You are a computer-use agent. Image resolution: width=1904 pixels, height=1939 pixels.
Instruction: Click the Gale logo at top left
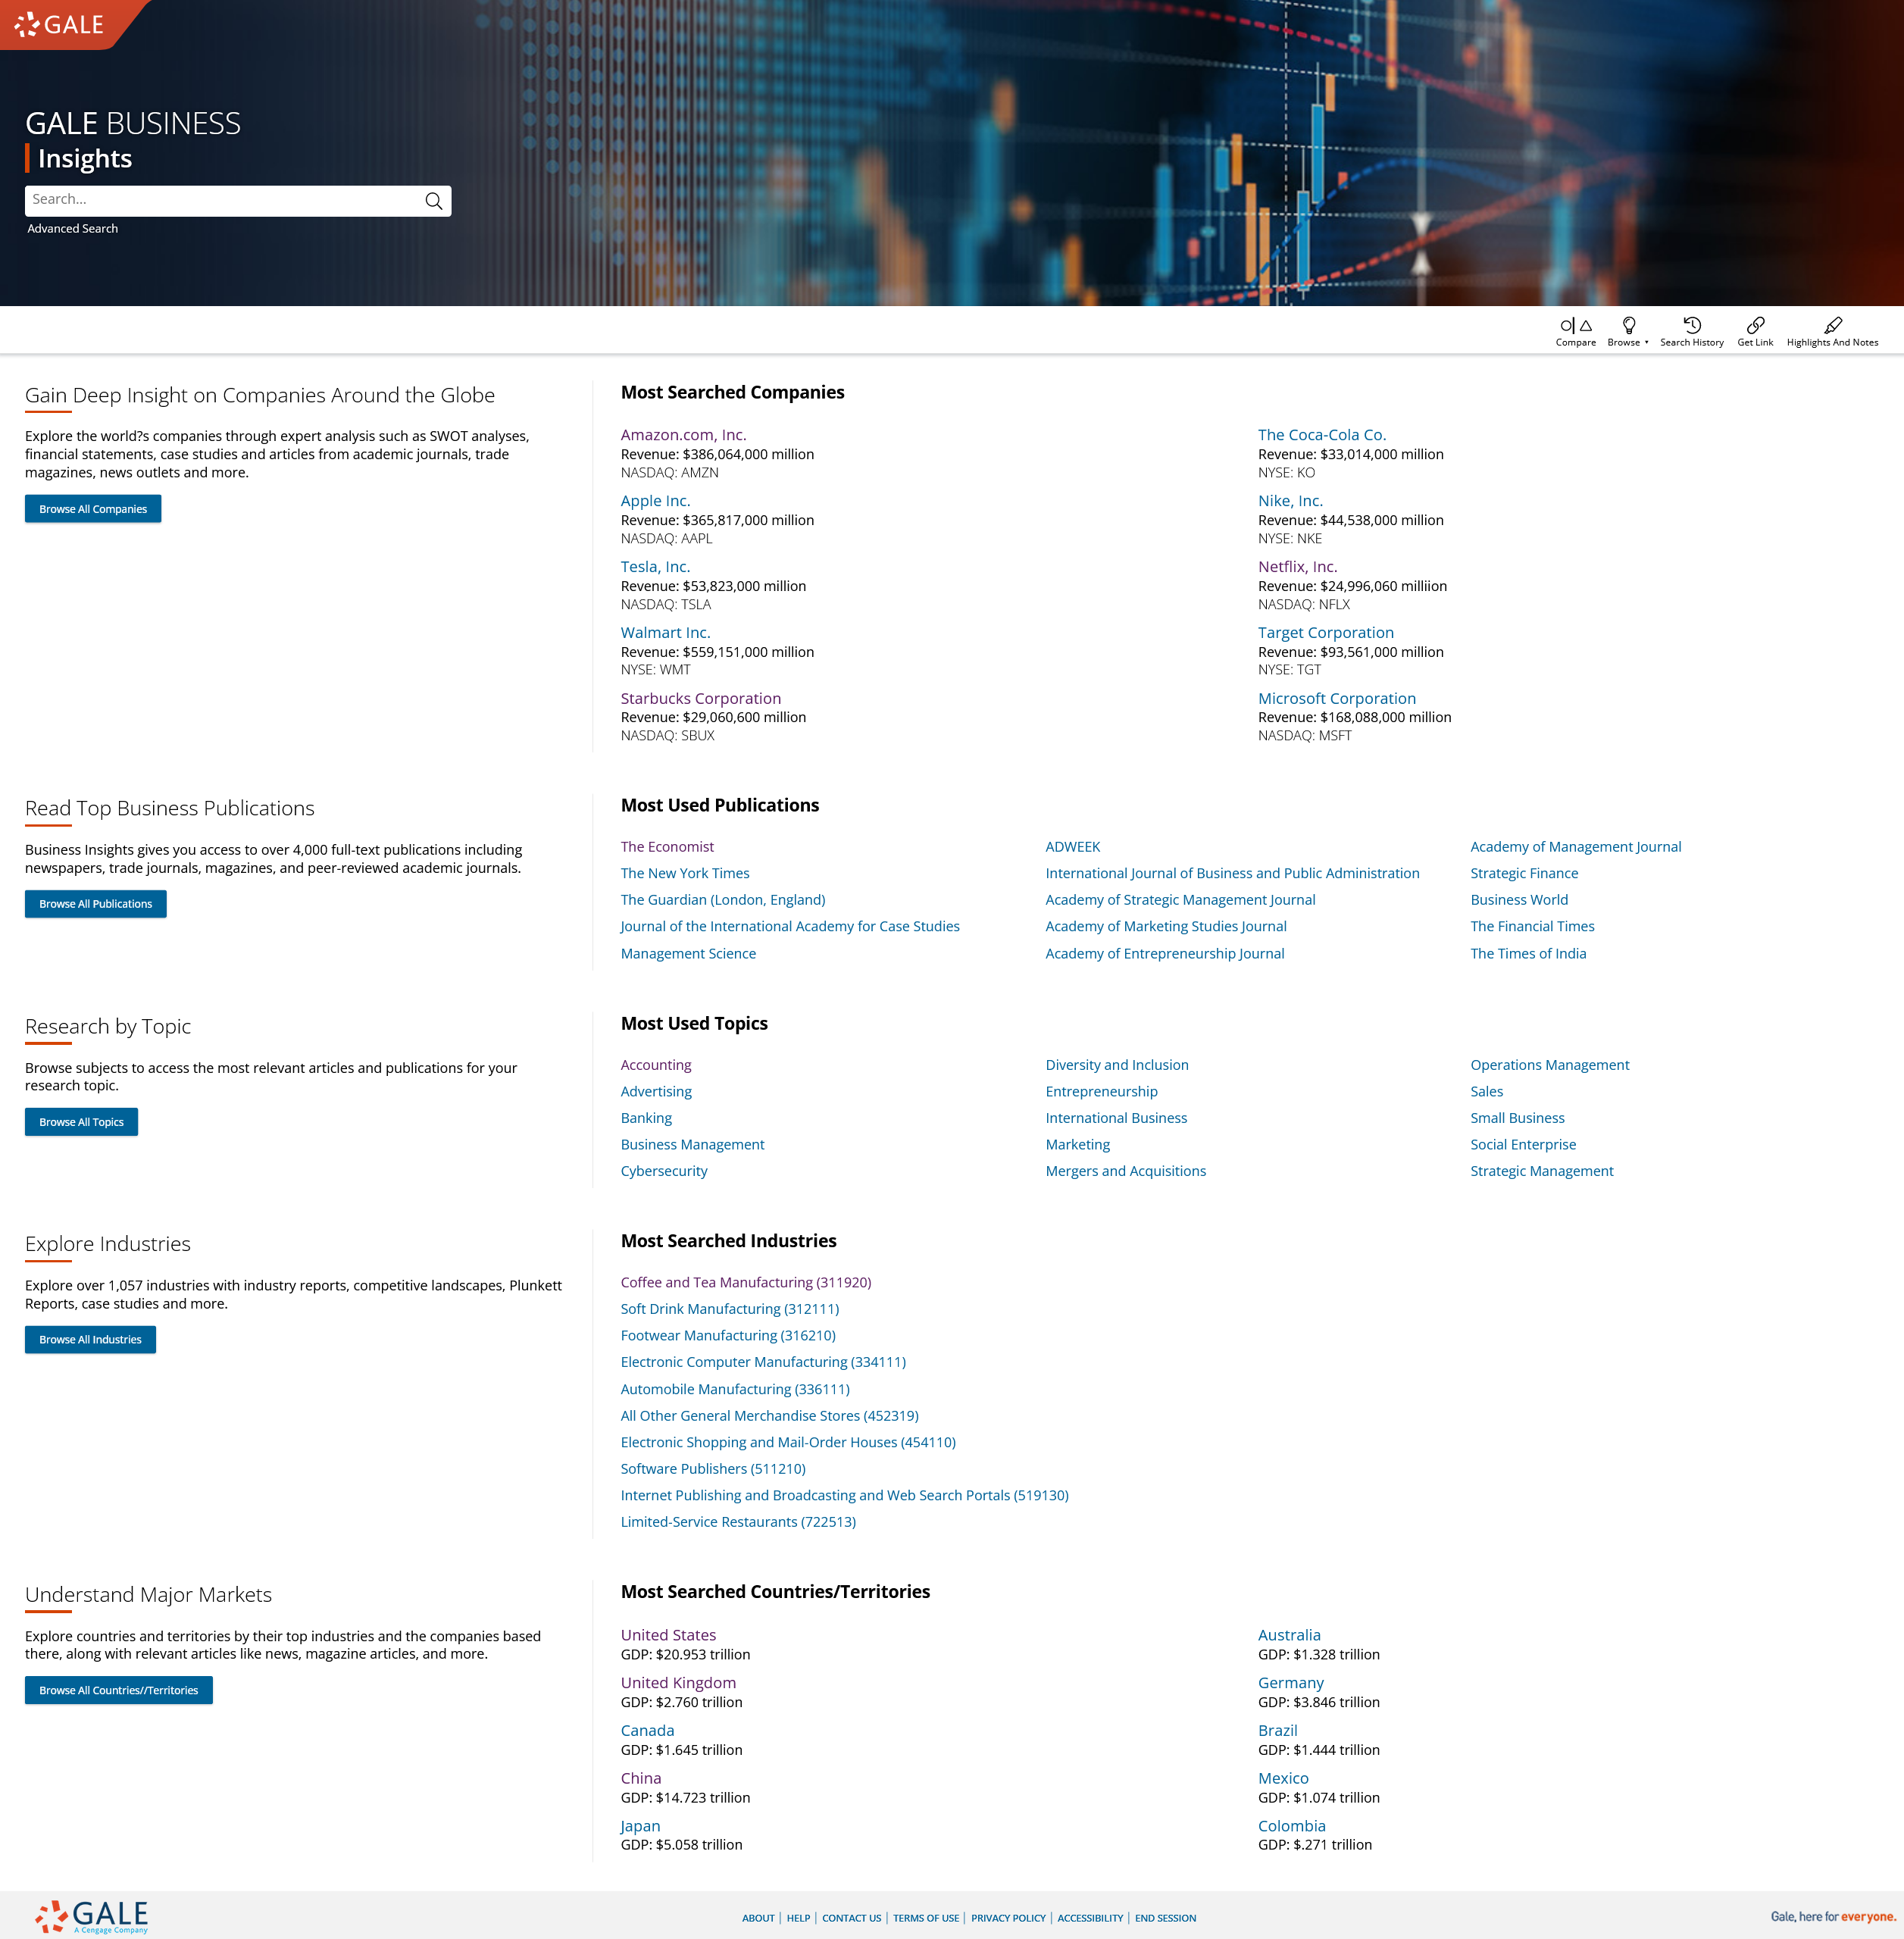tap(60, 24)
